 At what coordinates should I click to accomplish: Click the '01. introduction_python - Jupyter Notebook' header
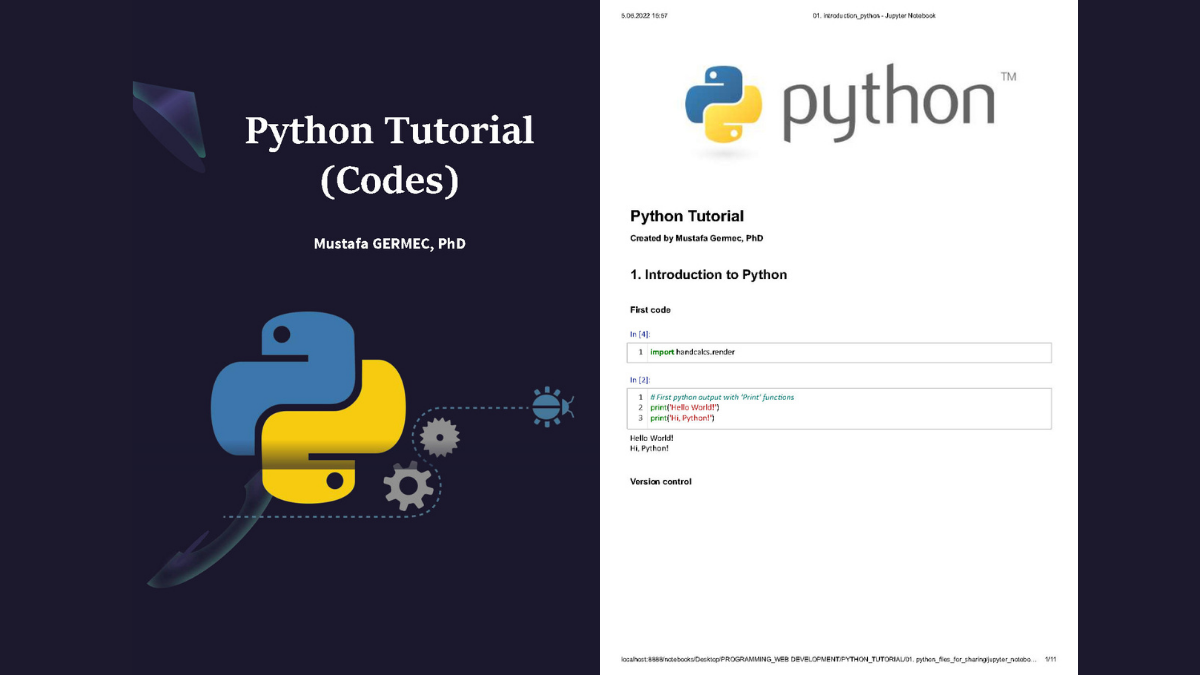pyautogui.click(x=874, y=16)
